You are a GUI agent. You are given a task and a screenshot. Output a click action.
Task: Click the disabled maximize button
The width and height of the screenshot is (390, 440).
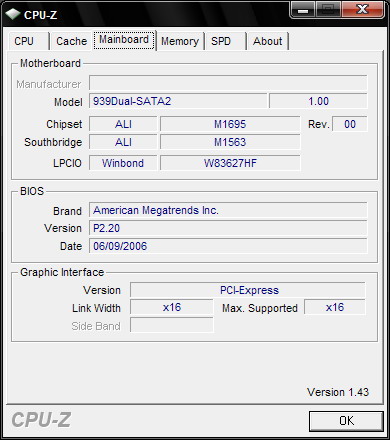pyautogui.click(x=328, y=10)
